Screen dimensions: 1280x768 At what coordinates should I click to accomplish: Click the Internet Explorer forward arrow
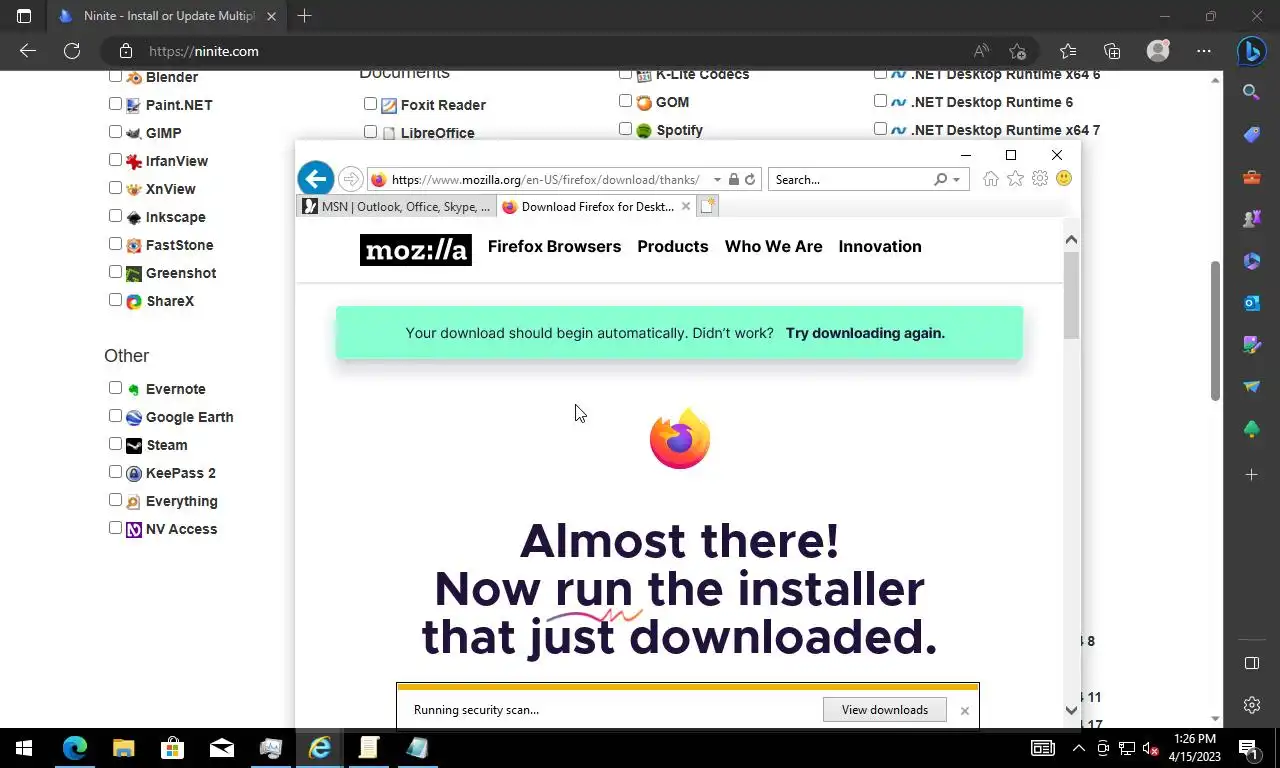tap(350, 180)
